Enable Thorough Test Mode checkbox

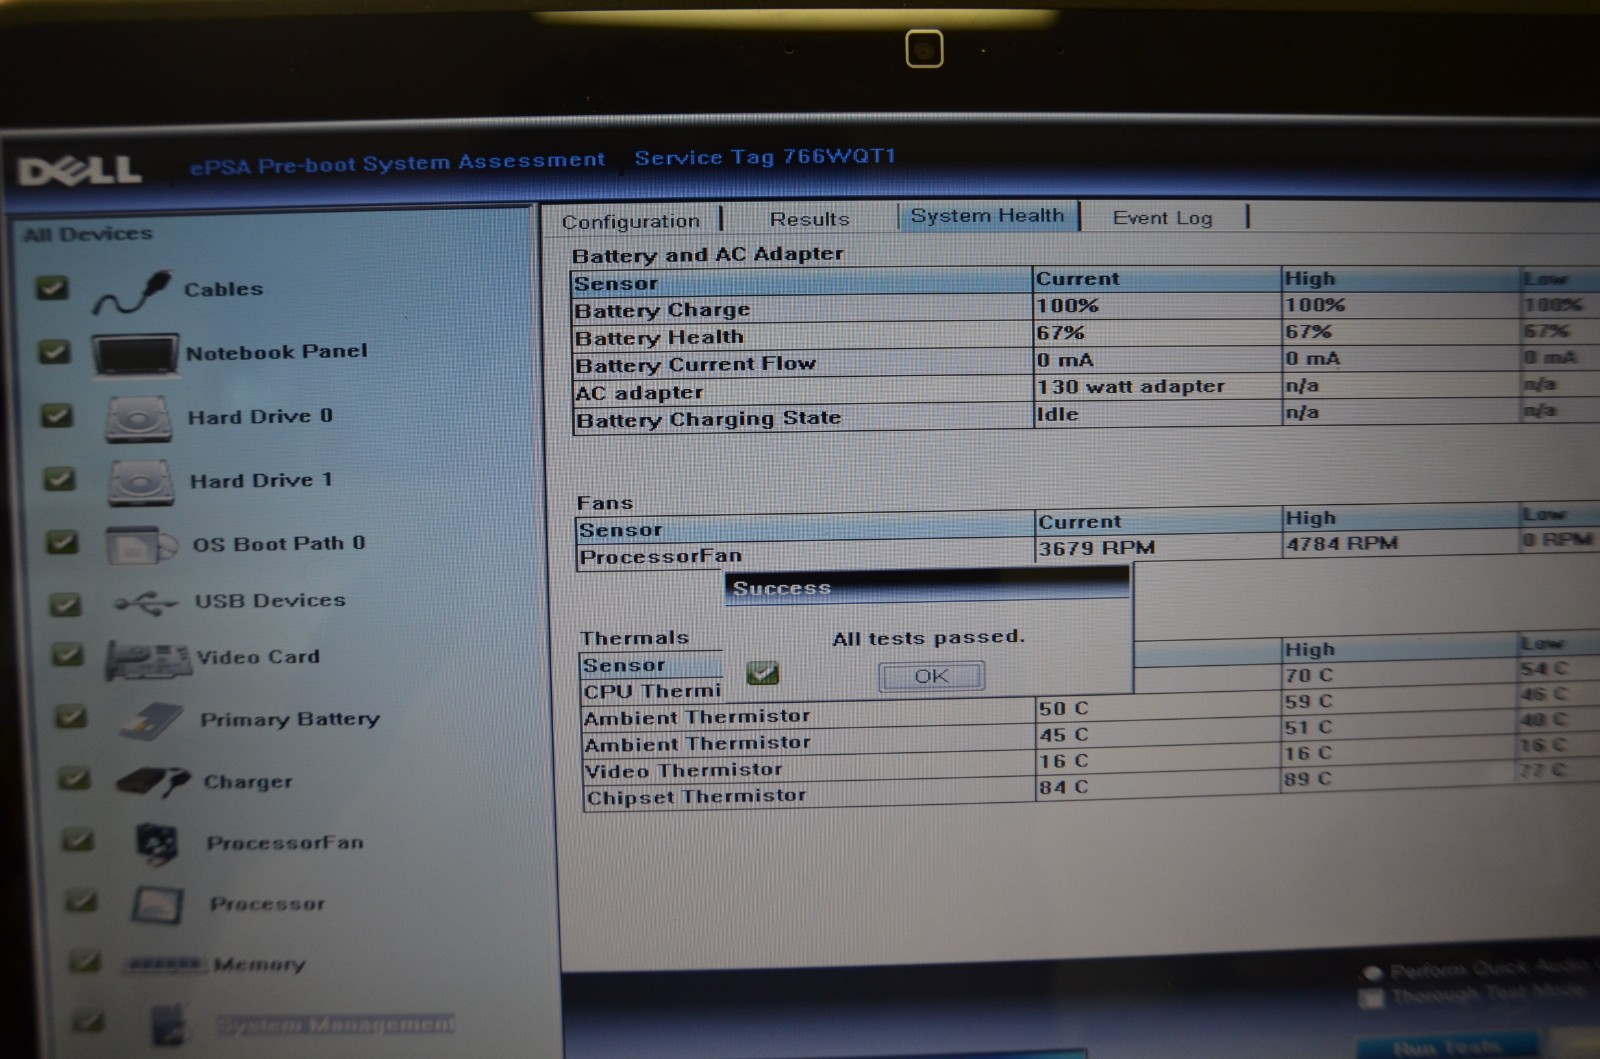(1372, 997)
